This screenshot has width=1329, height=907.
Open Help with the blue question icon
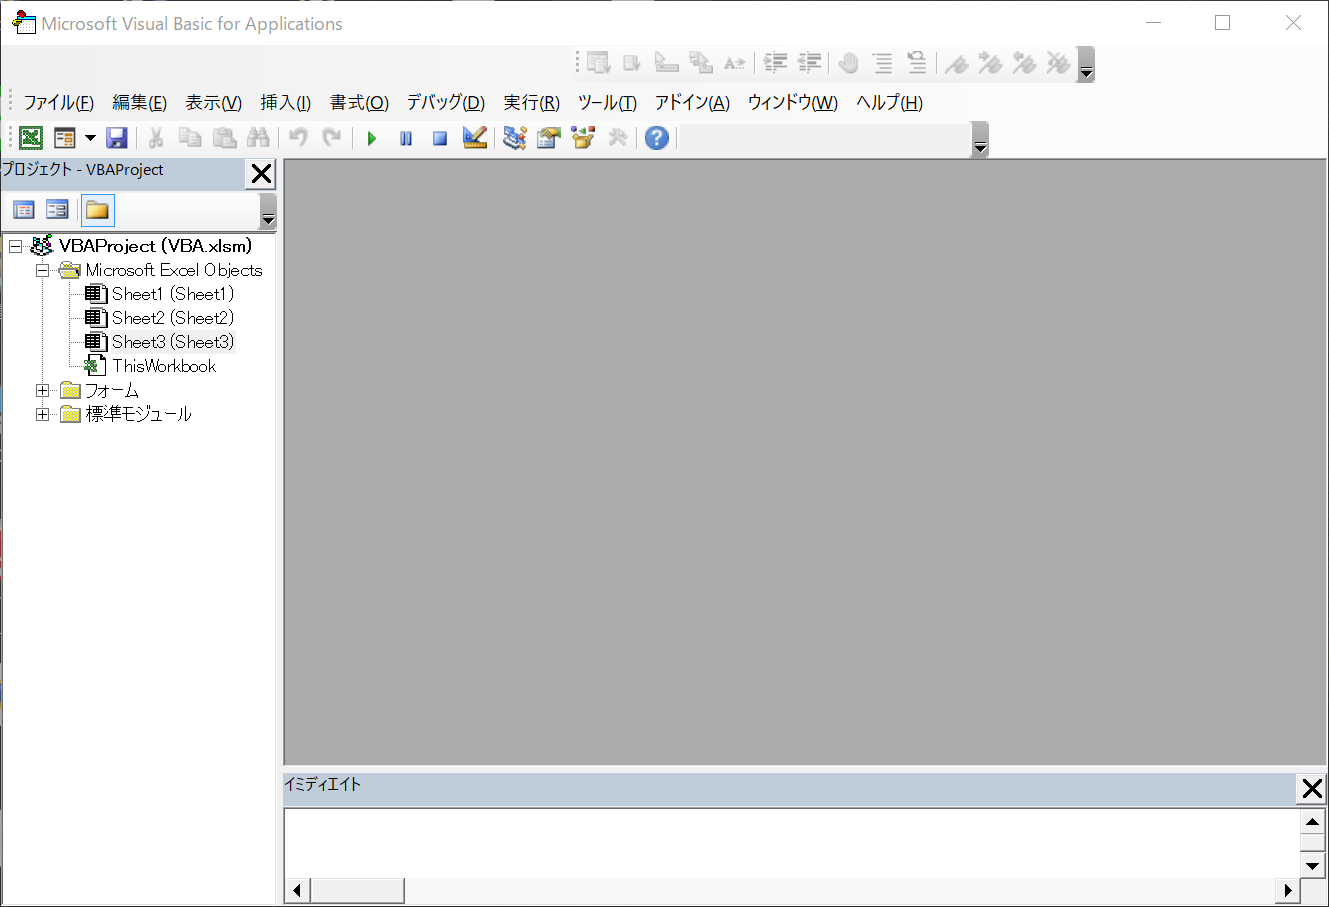[x=657, y=138]
